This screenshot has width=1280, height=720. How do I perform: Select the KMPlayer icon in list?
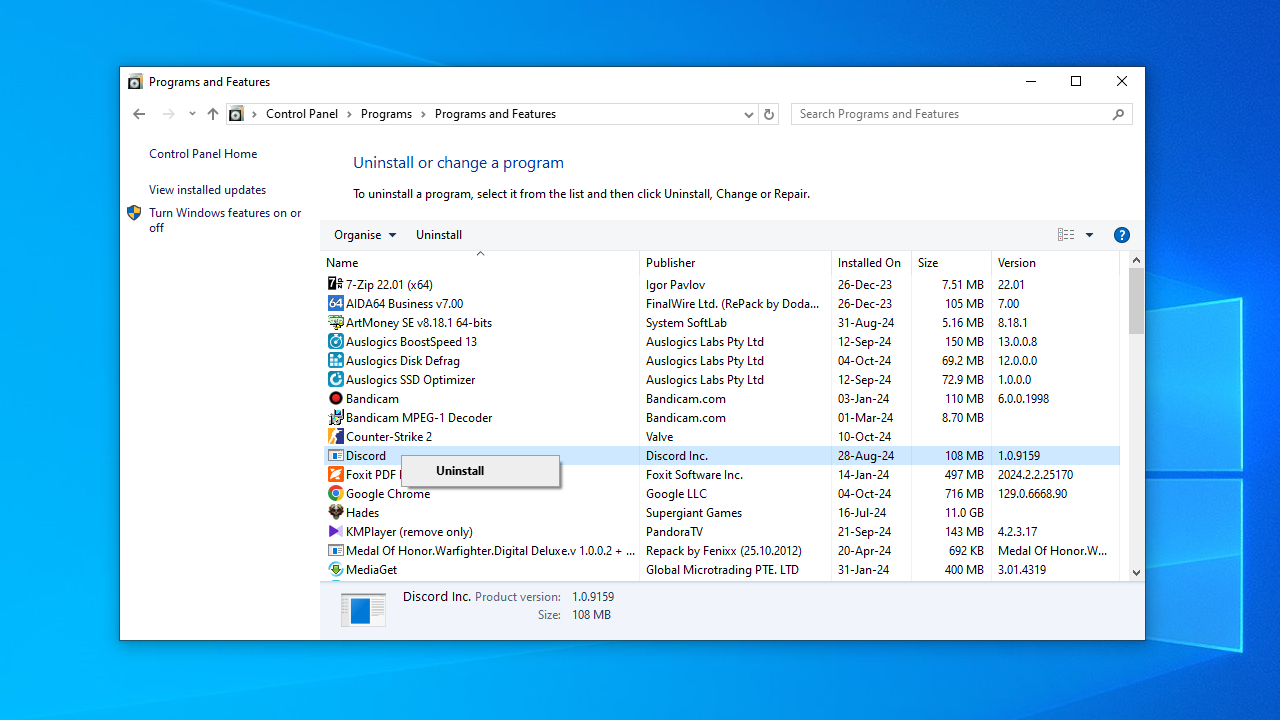pyautogui.click(x=335, y=531)
